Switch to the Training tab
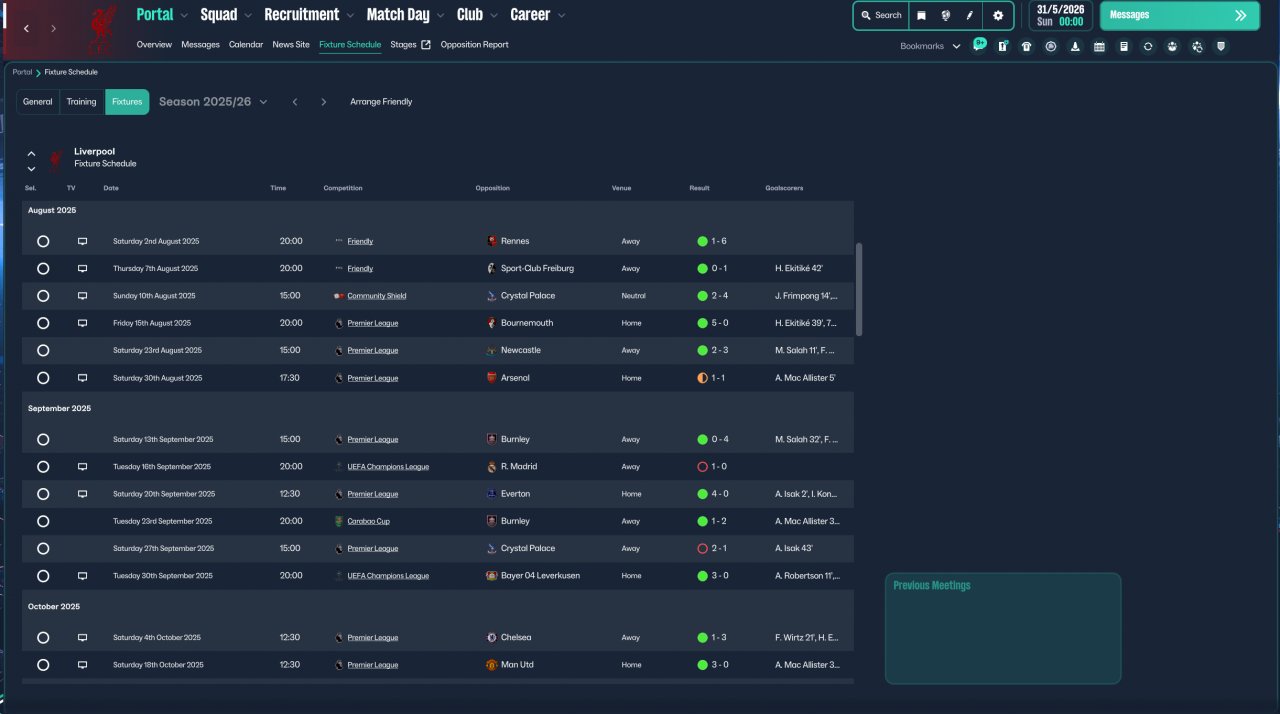This screenshot has width=1280, height=714. (82, 102)
